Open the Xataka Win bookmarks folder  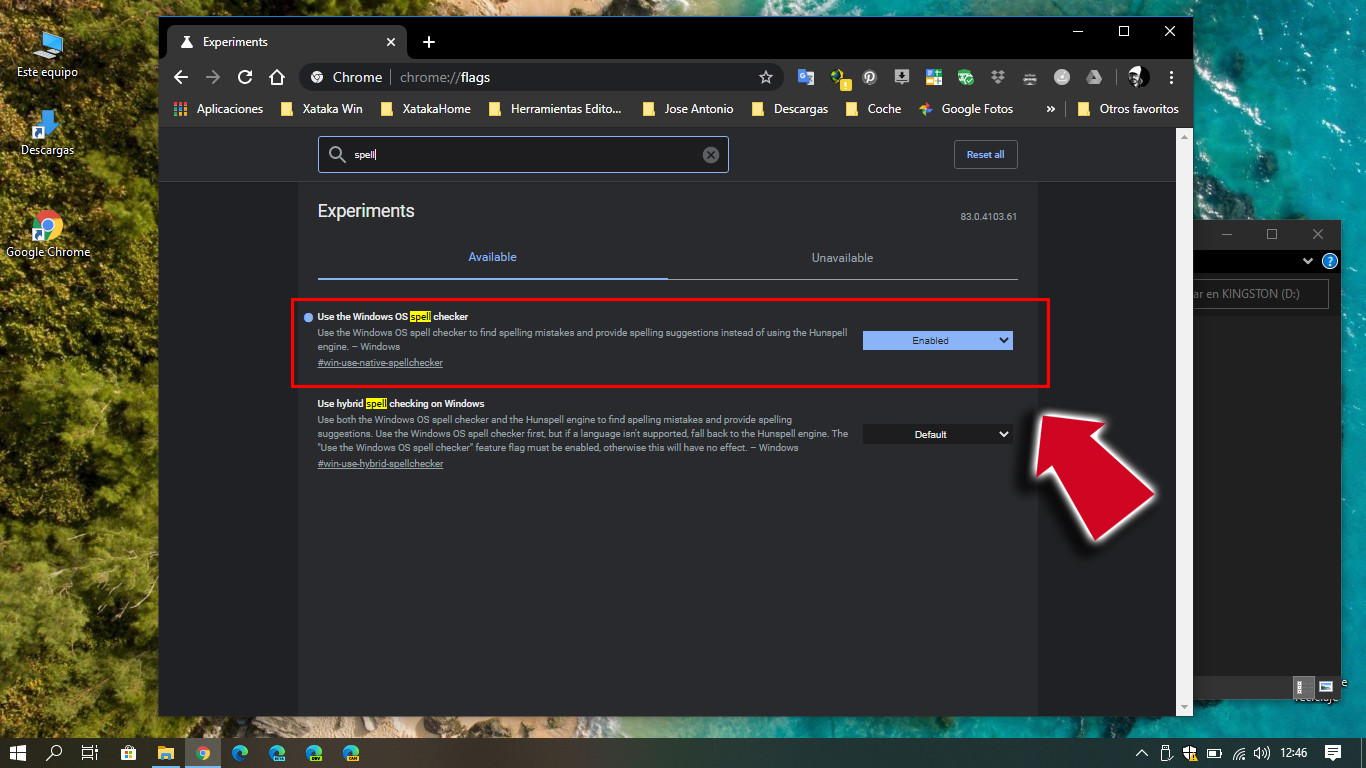(x=321, y=109)
